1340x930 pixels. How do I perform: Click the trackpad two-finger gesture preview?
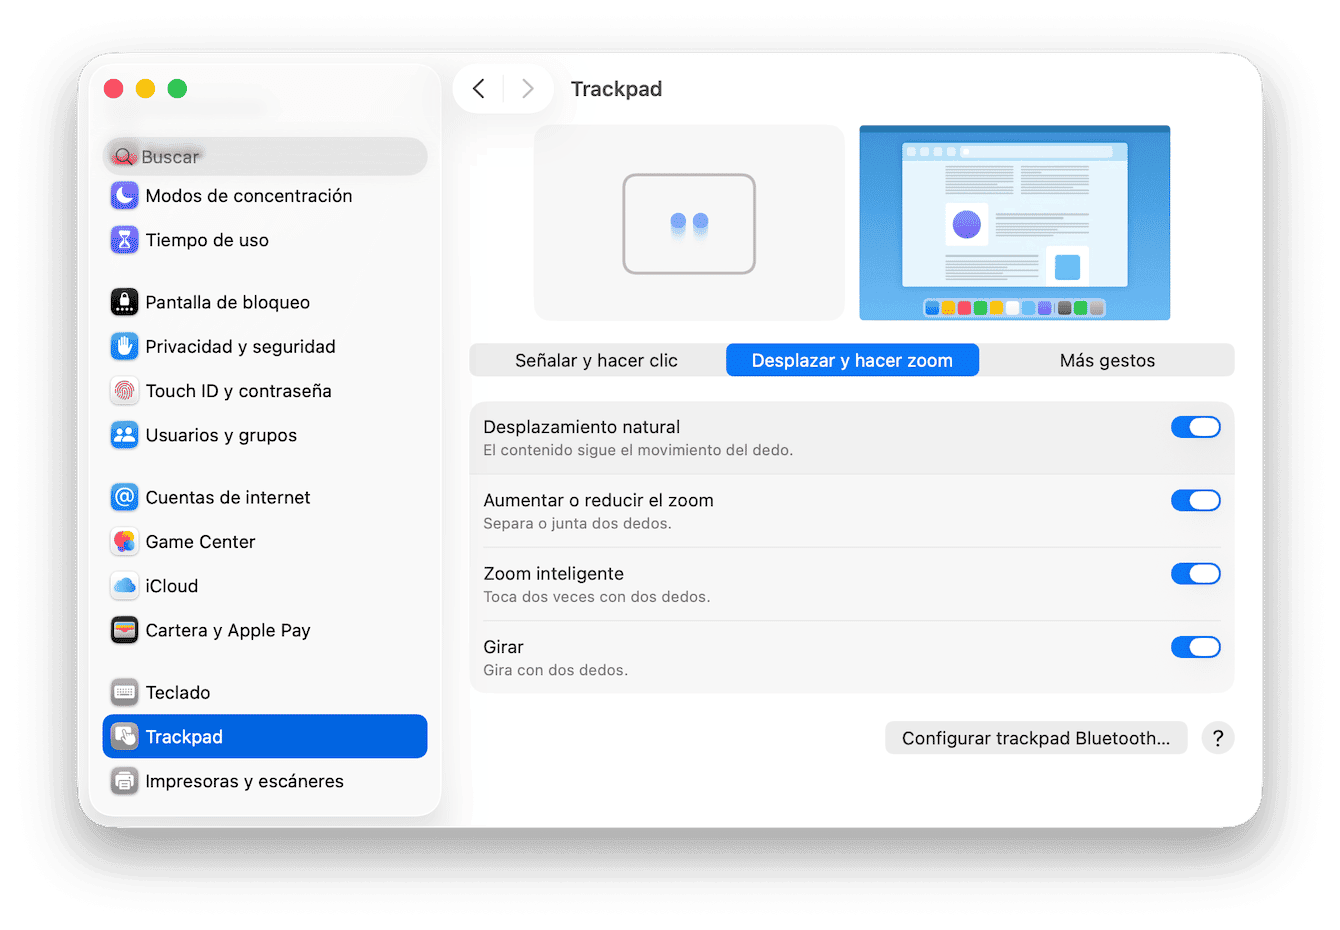(689, 223)
